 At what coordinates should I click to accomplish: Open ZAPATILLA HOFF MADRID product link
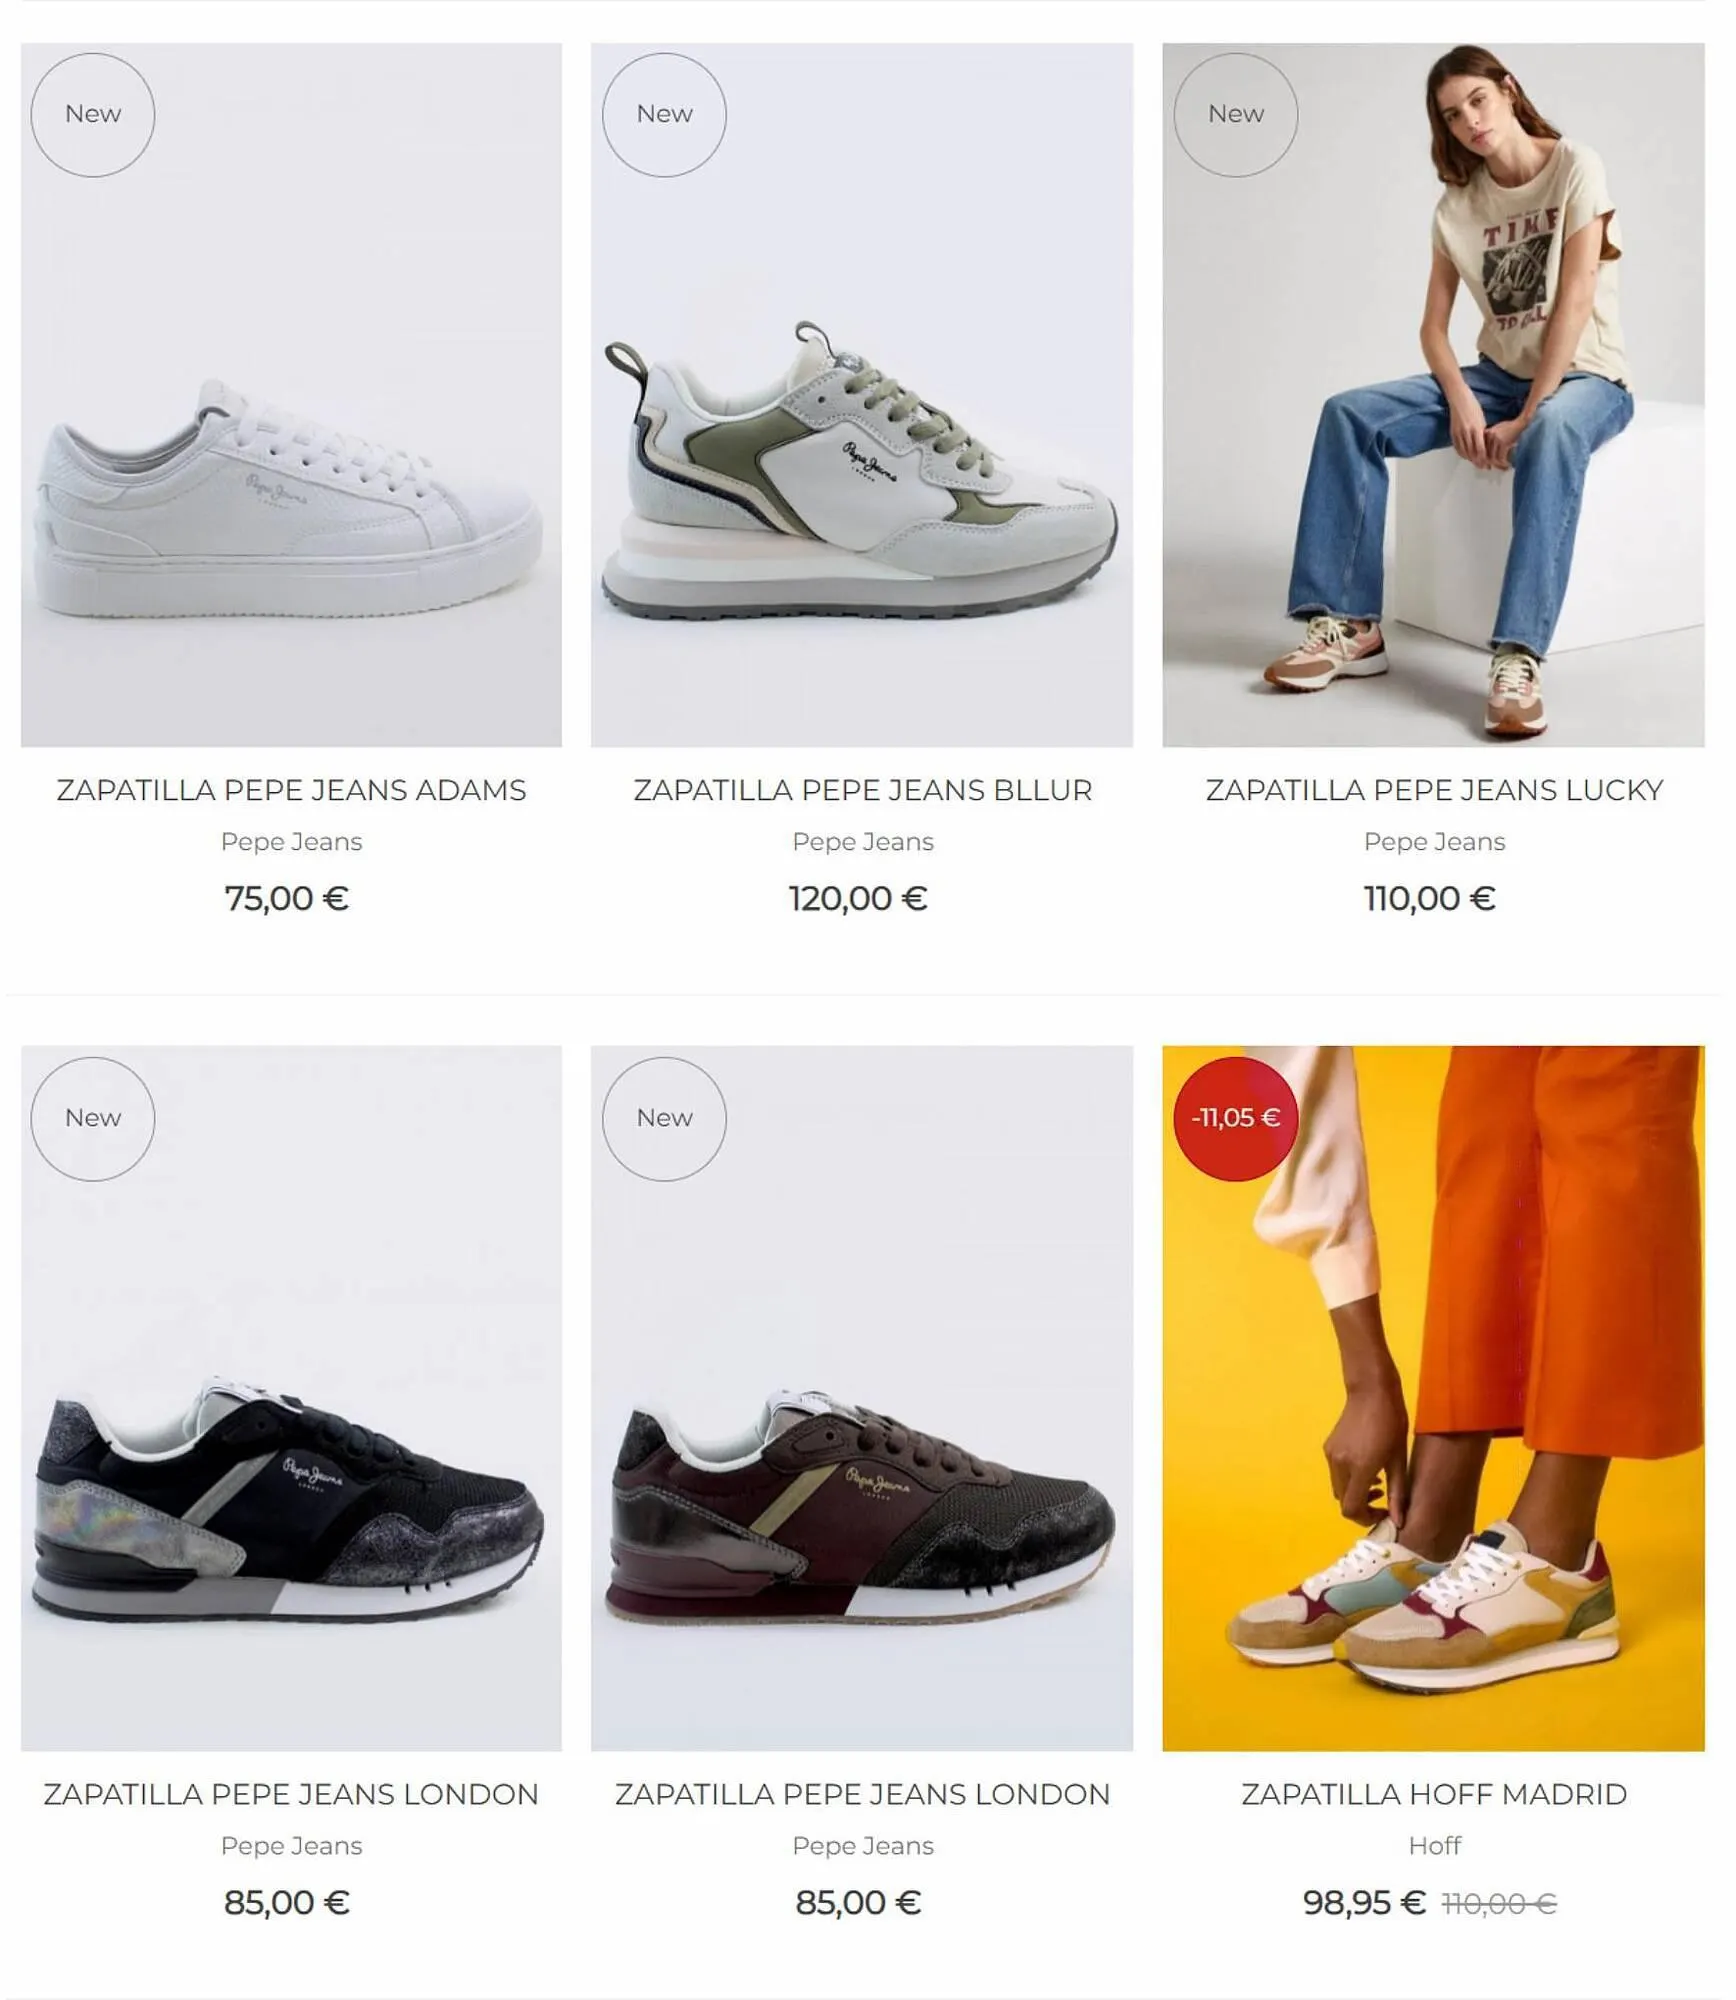[x=1434, y=1794]
